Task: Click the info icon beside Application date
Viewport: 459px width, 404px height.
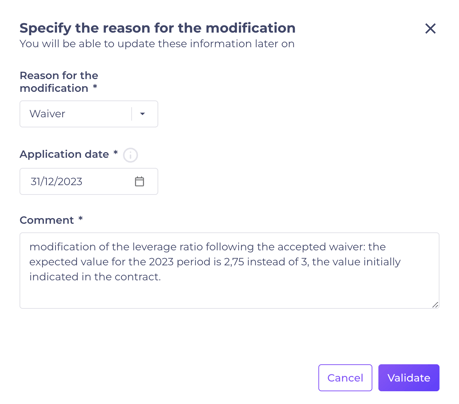Action: [130, 155]
